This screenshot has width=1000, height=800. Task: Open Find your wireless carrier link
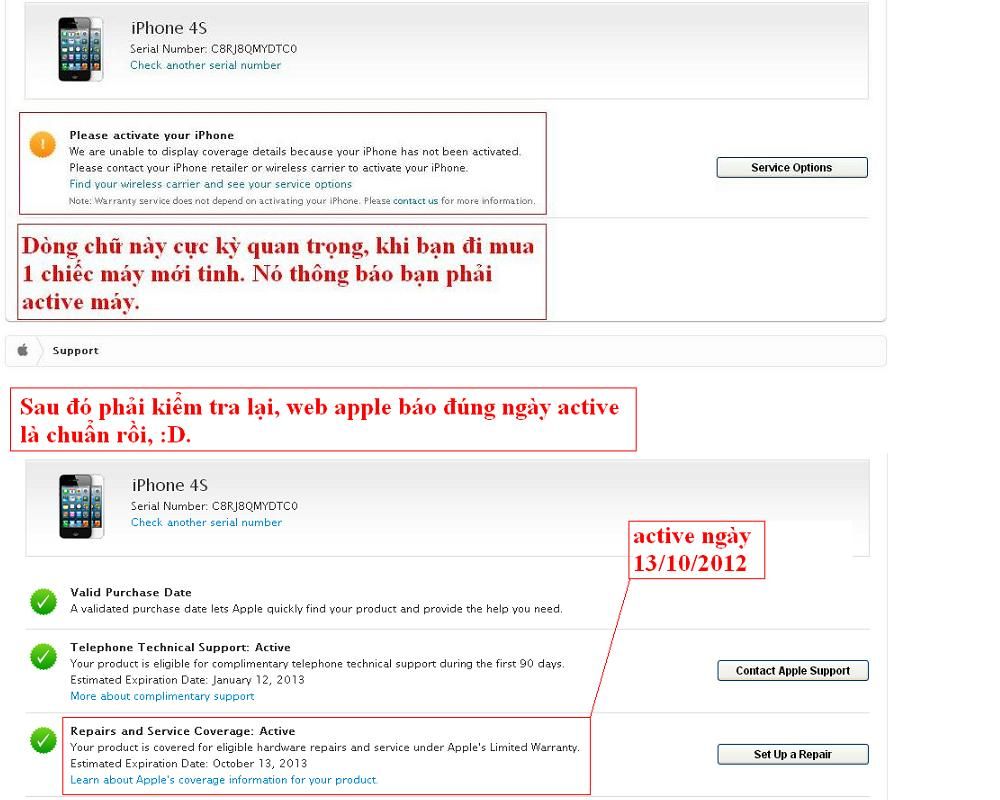pyautogui.click(x=210, y=184)
